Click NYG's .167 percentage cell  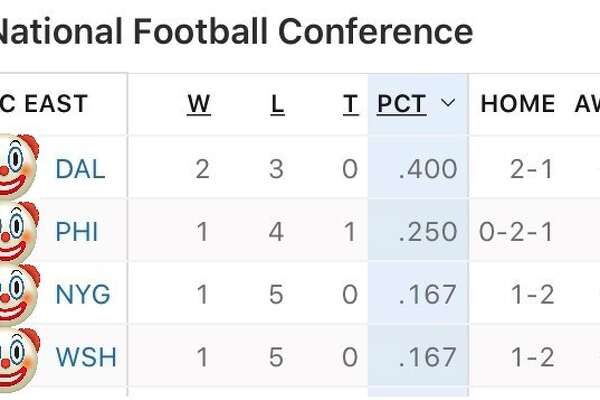[x=428, y=294]
